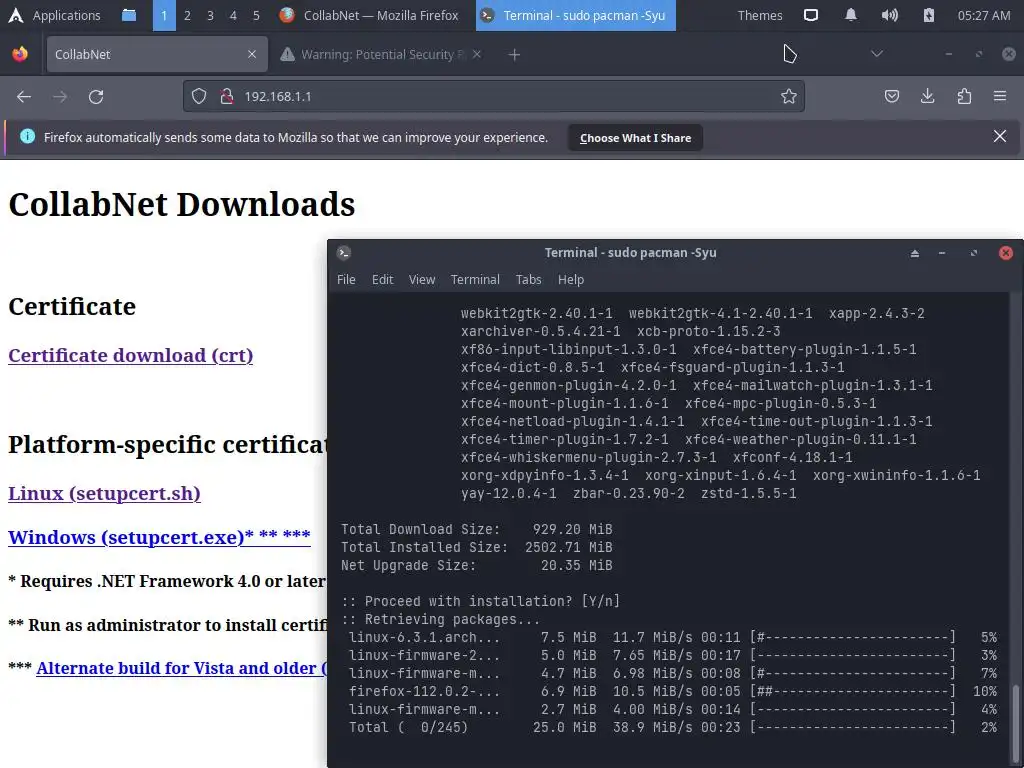Click CollabNet Mozilla Firefox taskbar button
The image size is (1024, 768).
(x=369, y=15)
